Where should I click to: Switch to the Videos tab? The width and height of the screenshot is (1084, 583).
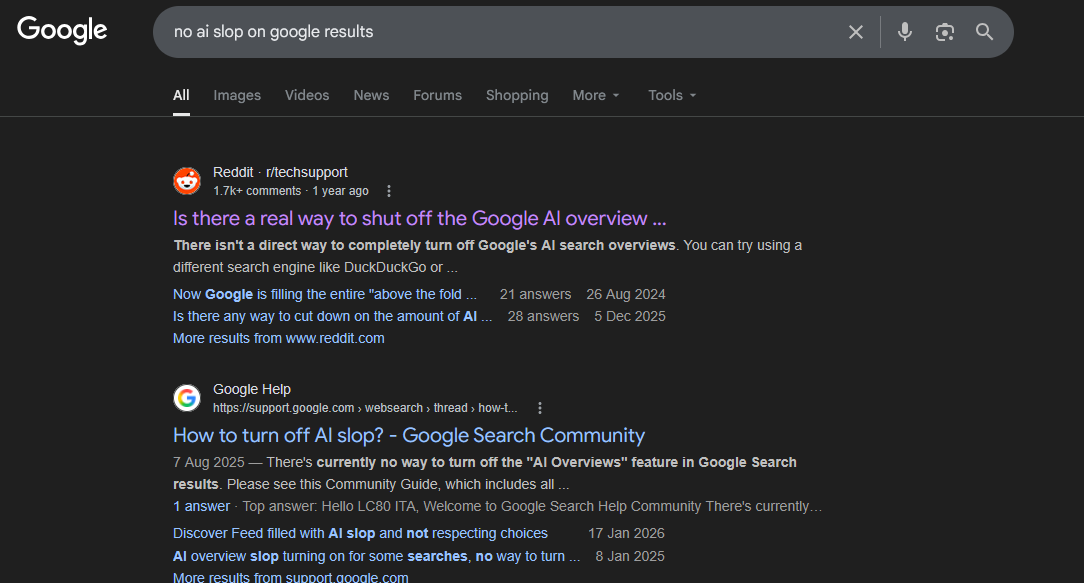[307, 95]
